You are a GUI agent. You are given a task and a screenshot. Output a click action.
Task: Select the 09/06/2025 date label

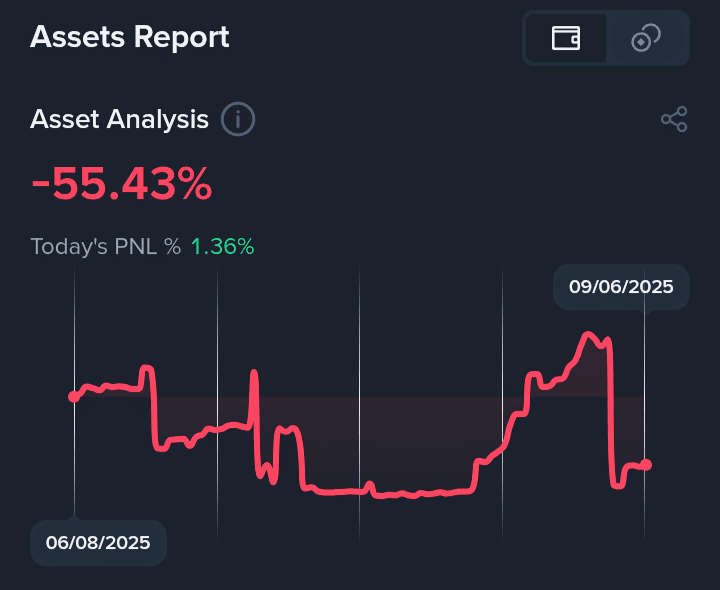point(621,287)
